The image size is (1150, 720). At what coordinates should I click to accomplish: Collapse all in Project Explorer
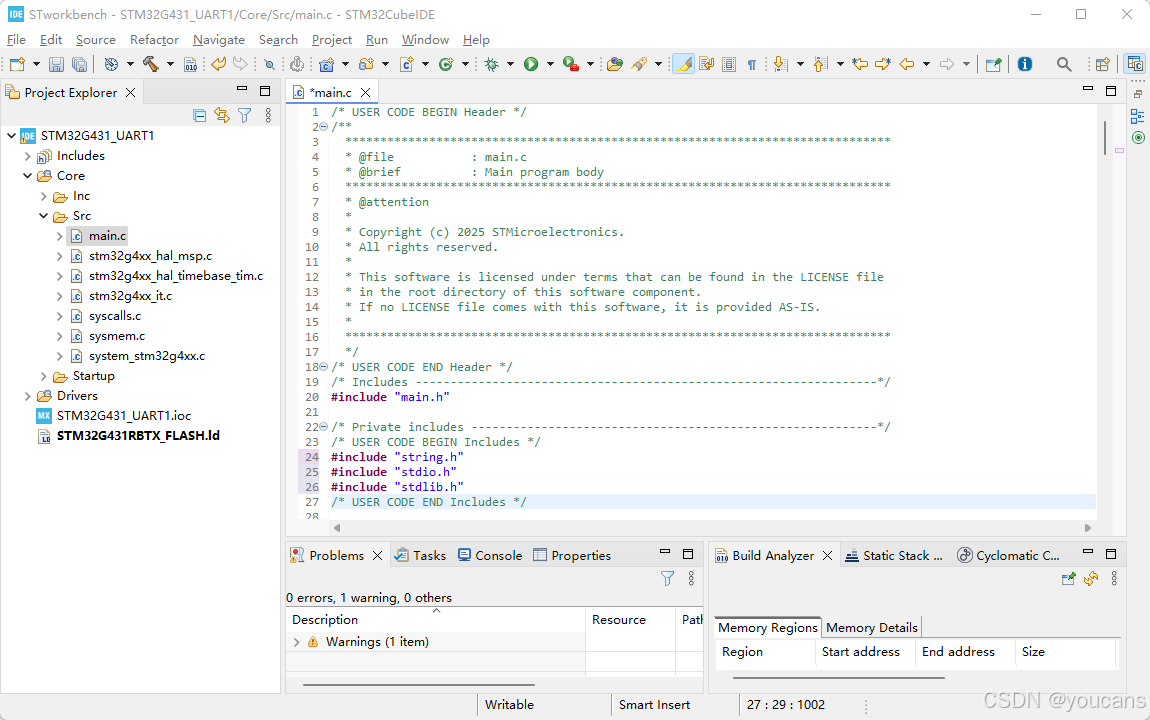pyautogui.click(x=199, y=115)
